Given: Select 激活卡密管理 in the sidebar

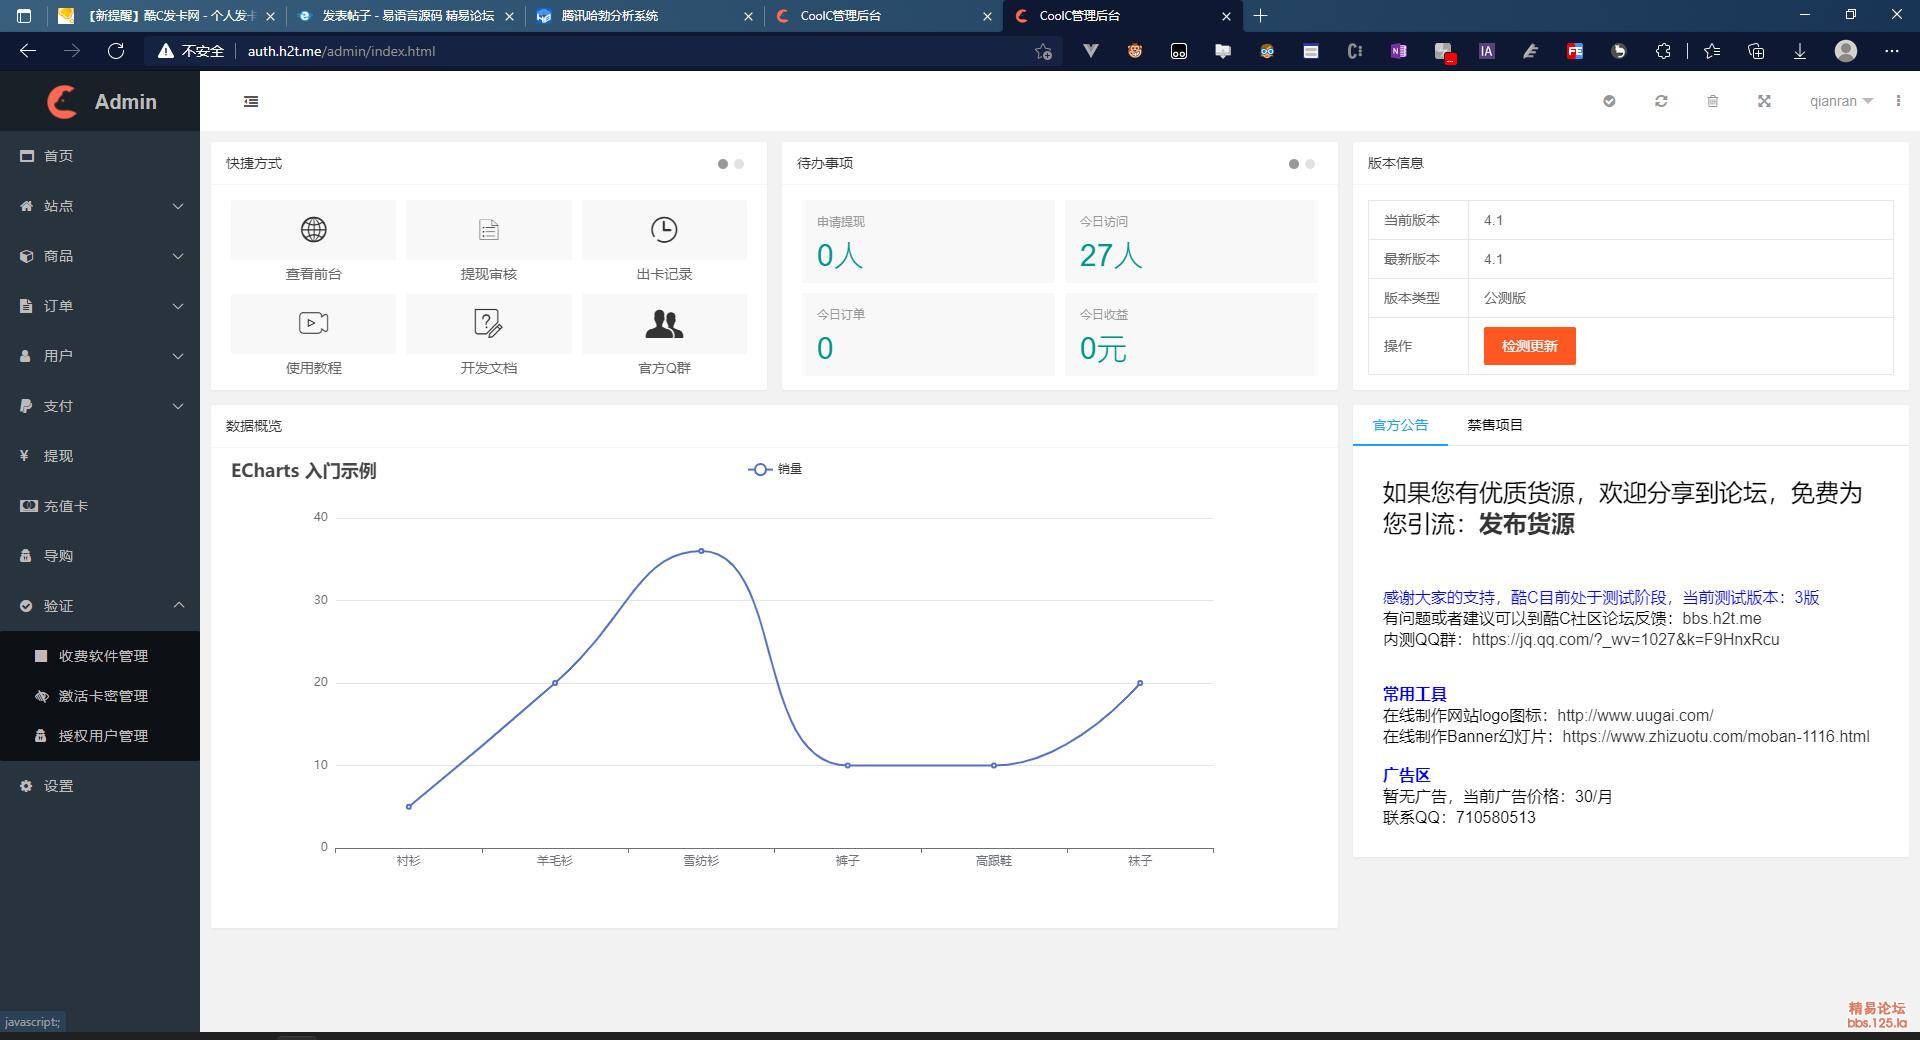Looking at the screenshot, I should [105, 695].
